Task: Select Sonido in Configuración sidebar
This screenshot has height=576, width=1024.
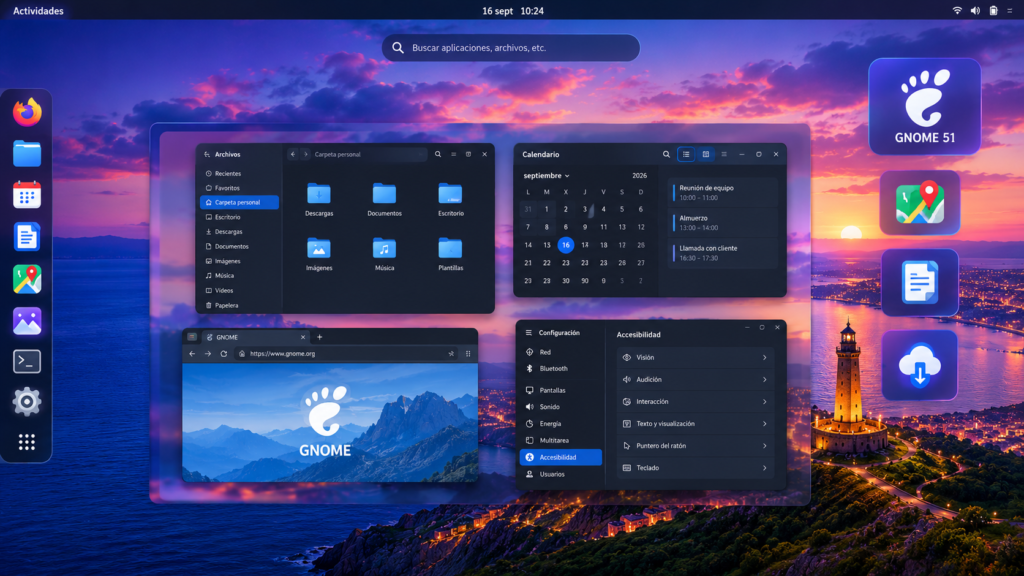Action: pos(561,406)
